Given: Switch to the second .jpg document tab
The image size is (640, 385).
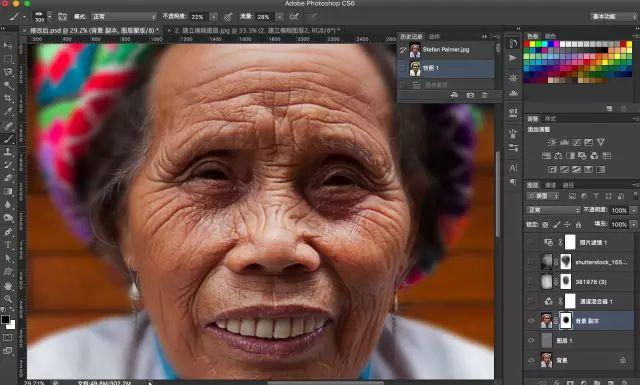Looking at the screenshot, I should click(x=257, y=30).
